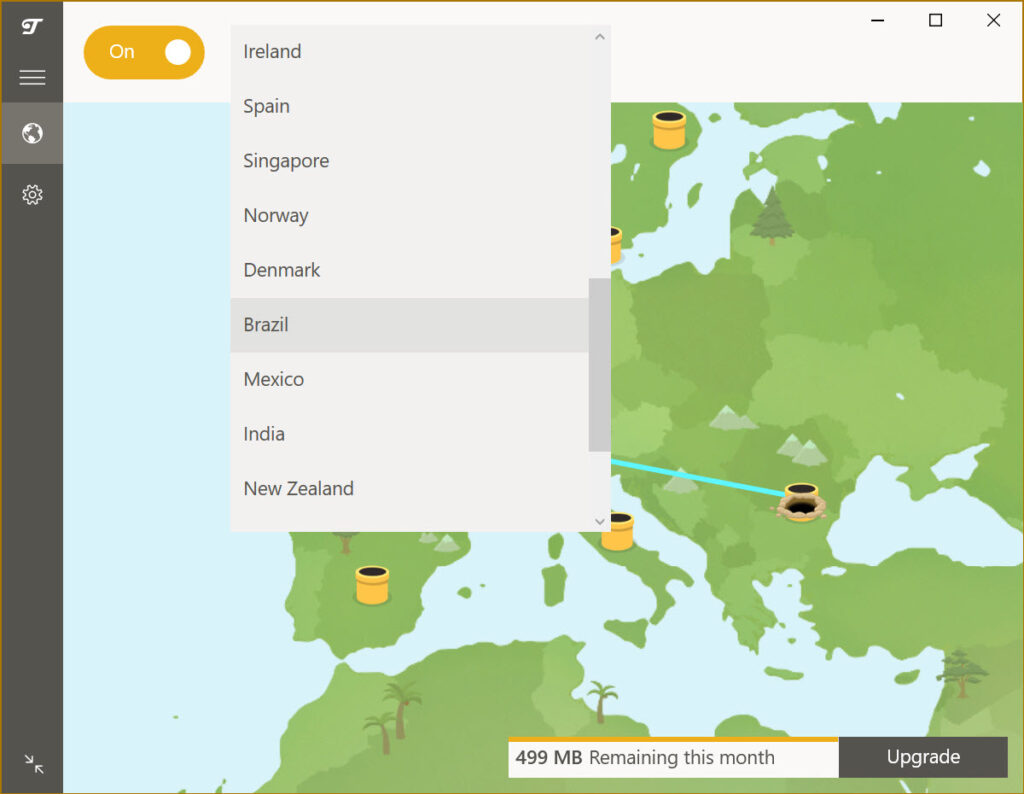
Task: Choose New Zealand from the list
Action: (x=409, y=489)
